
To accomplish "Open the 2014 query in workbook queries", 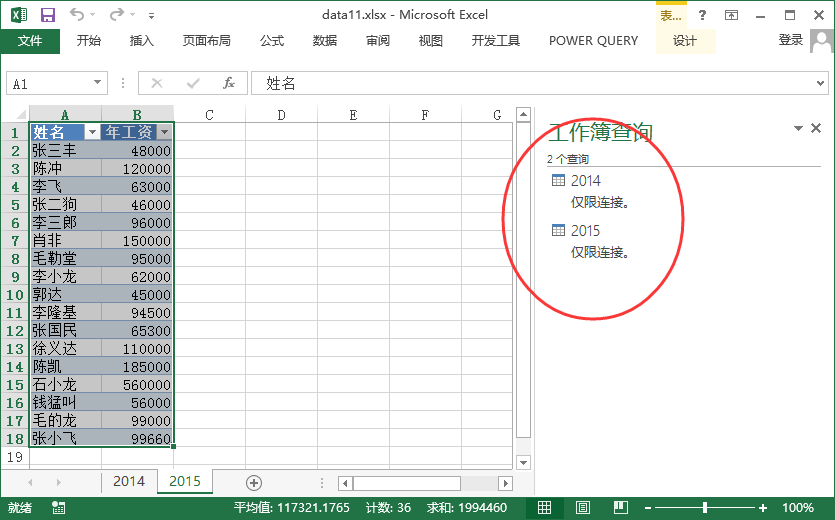I will (x=586, y=181).
